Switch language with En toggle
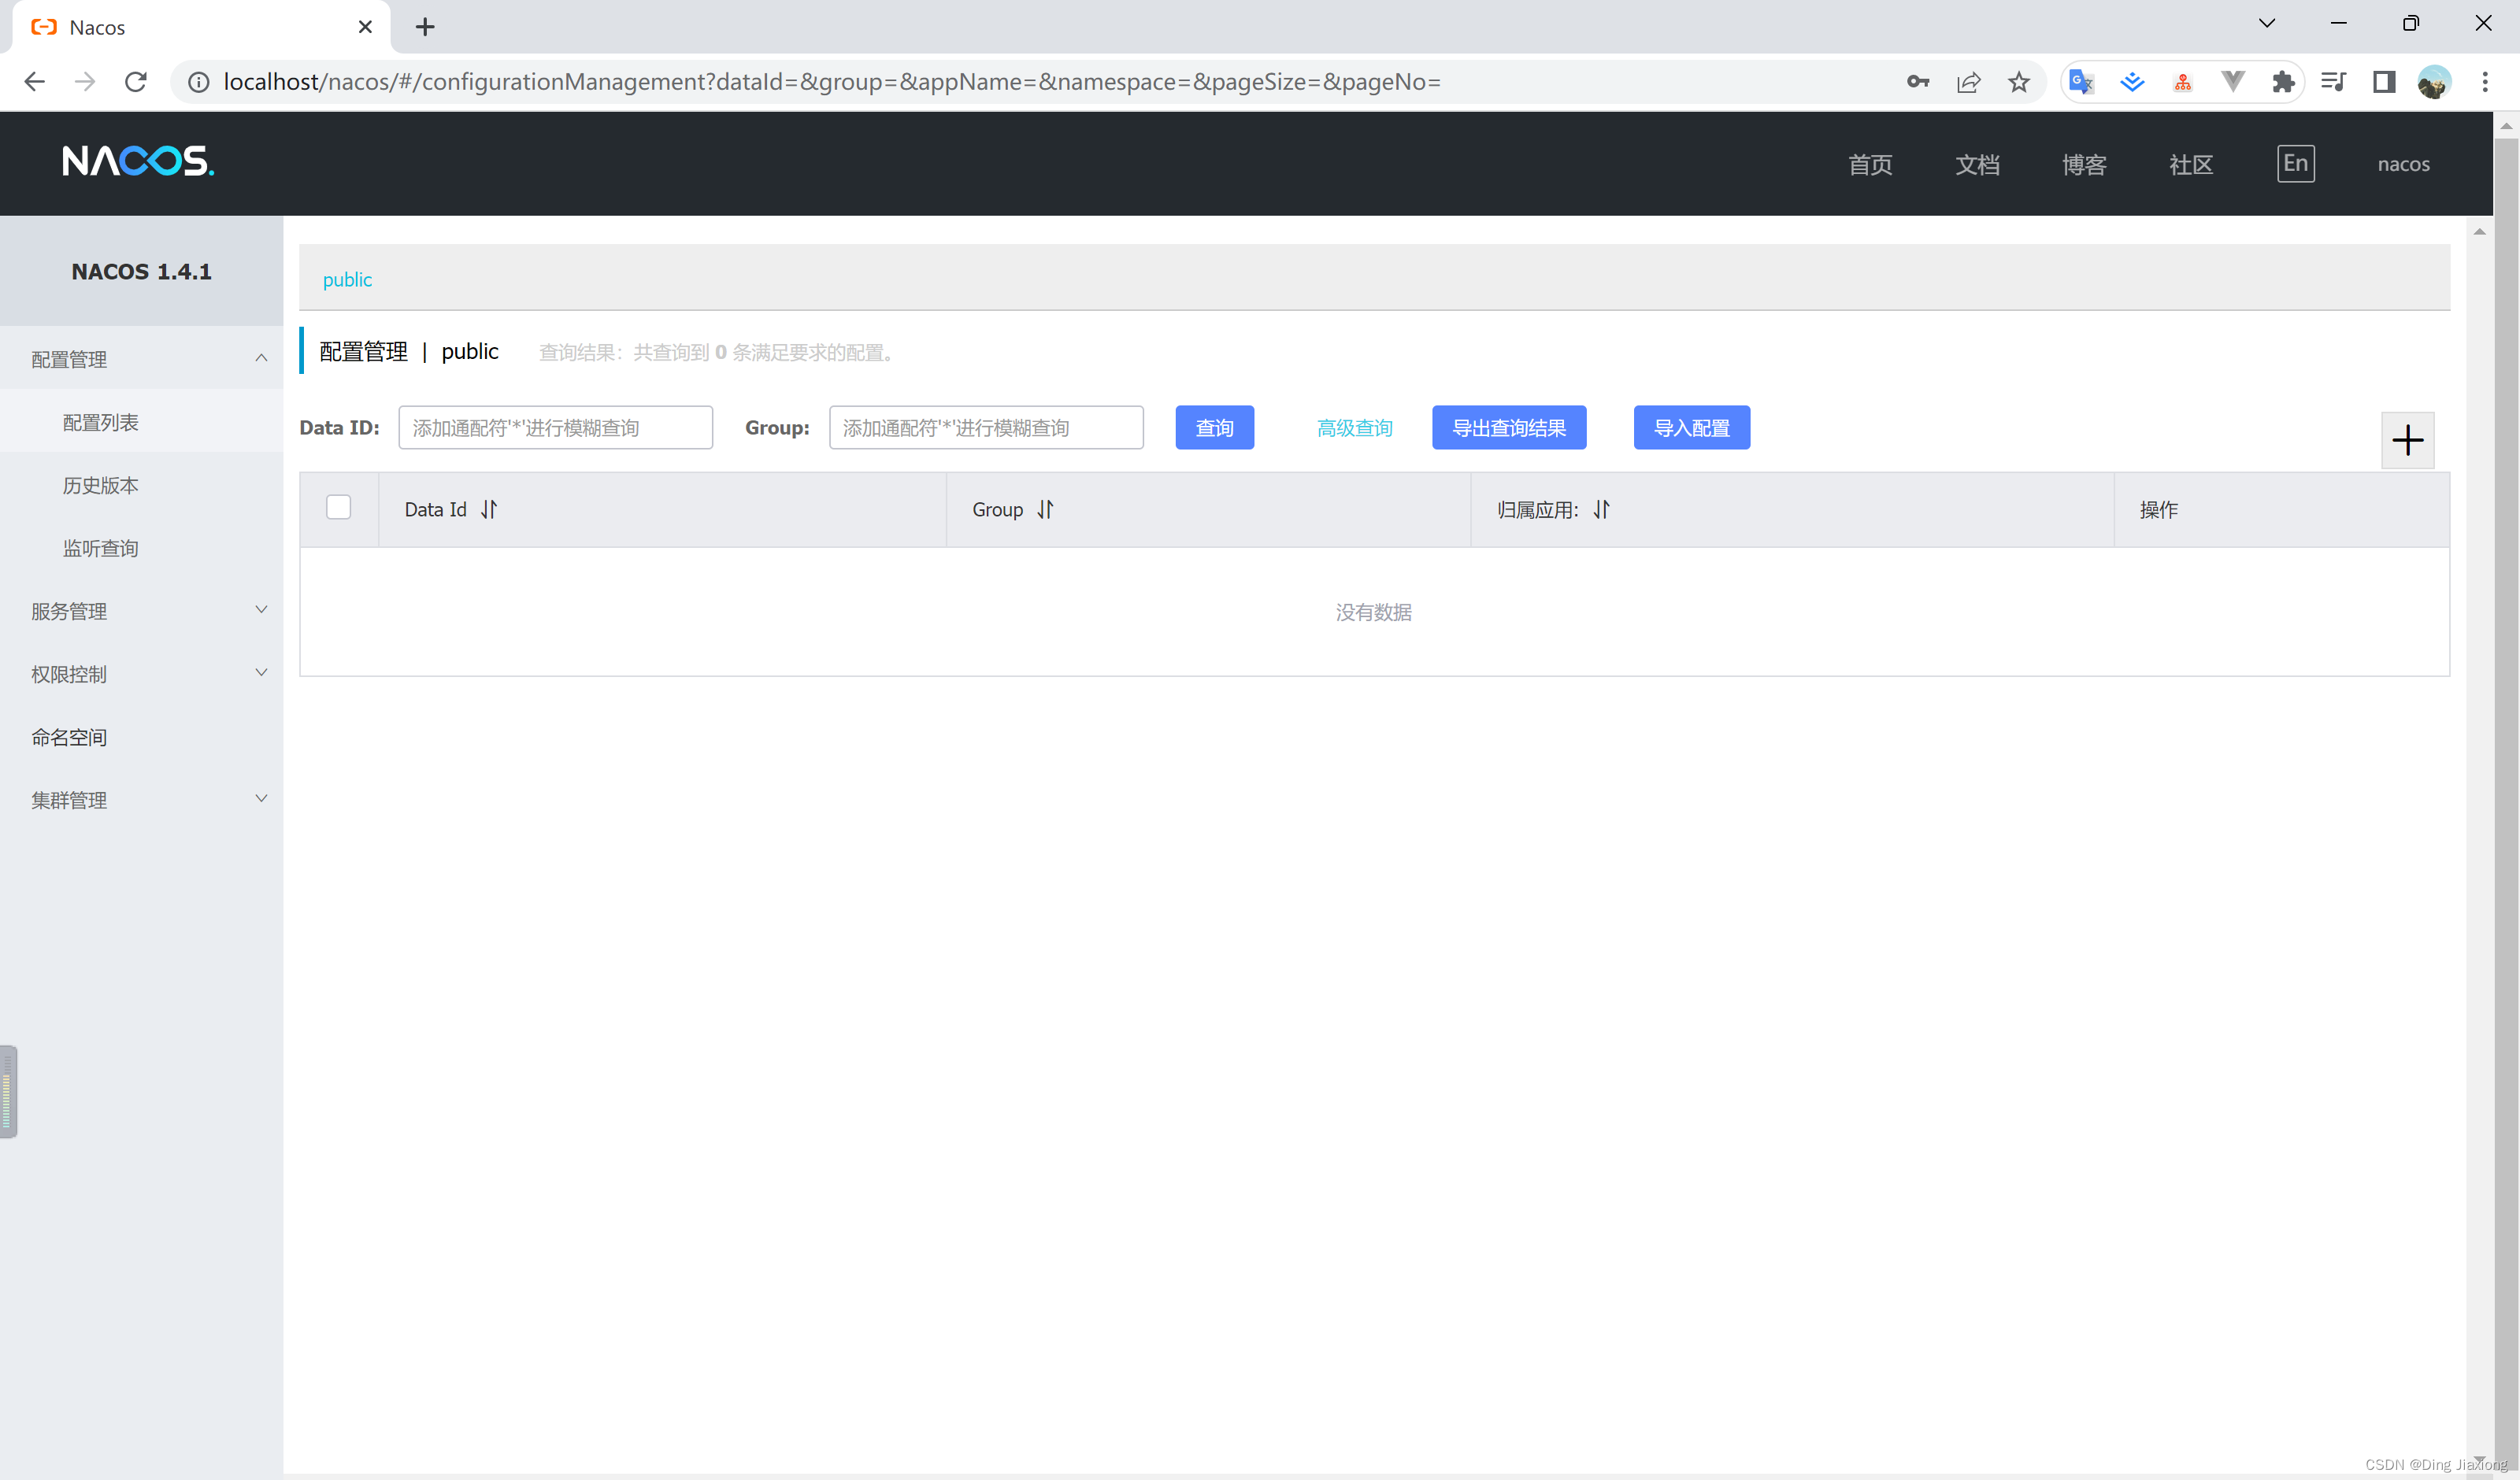Screen dimensions: 2520x1480 2295,164
